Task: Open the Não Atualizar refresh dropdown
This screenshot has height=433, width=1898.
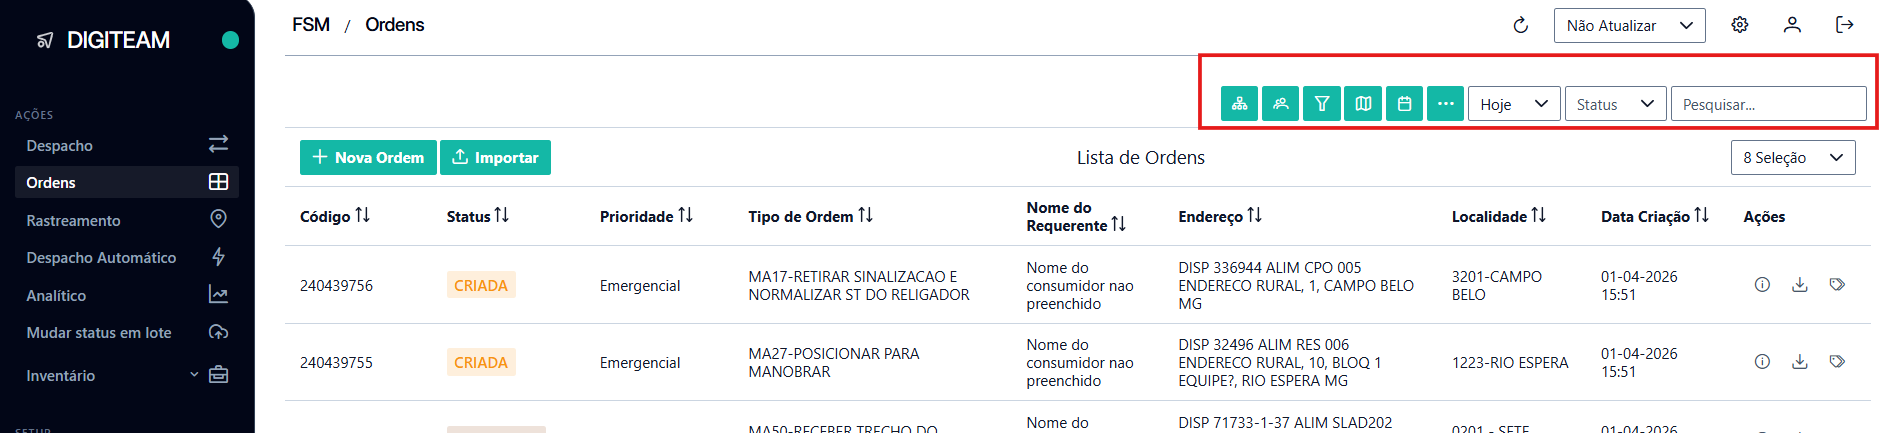Action: (1628, 26)
